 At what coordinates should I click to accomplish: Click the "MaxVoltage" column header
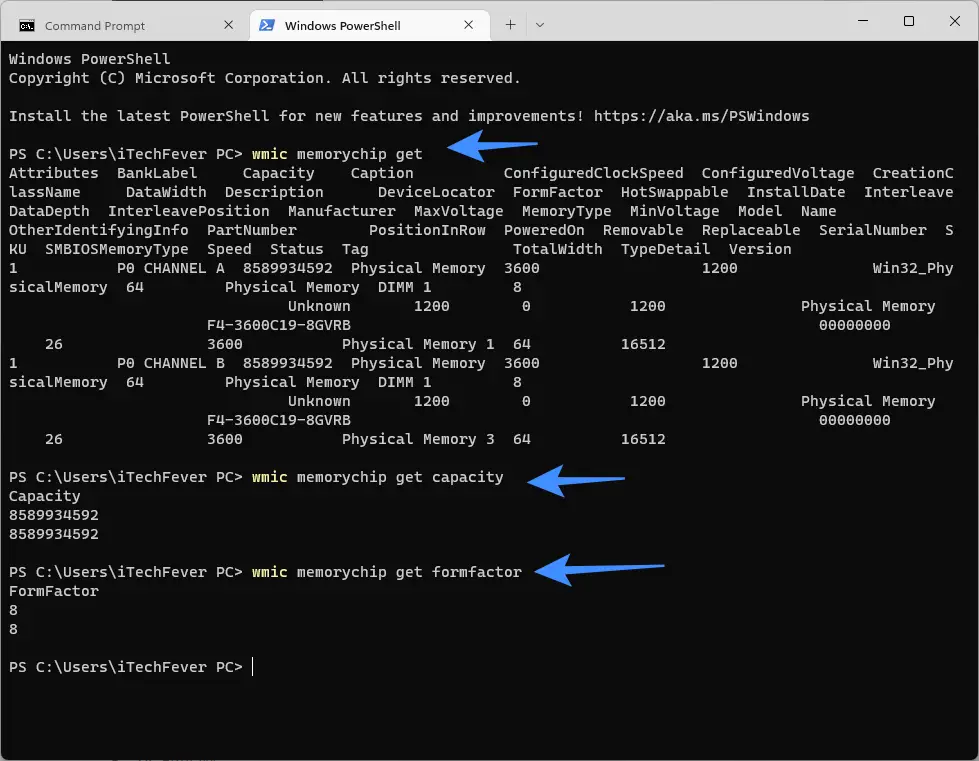(458, 211)
